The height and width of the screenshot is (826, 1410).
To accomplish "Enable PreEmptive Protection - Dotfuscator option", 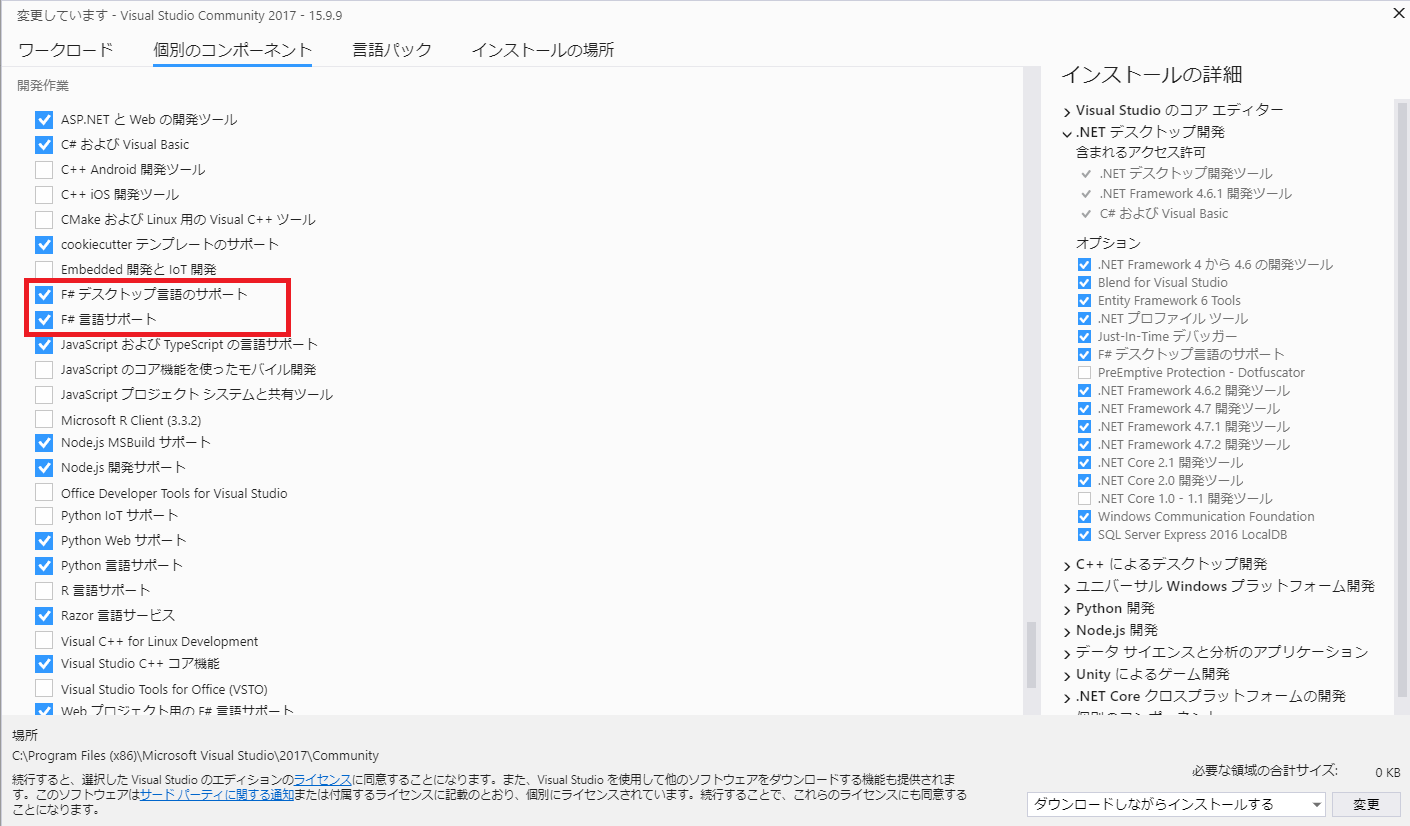I will [x=1084, y=372].
